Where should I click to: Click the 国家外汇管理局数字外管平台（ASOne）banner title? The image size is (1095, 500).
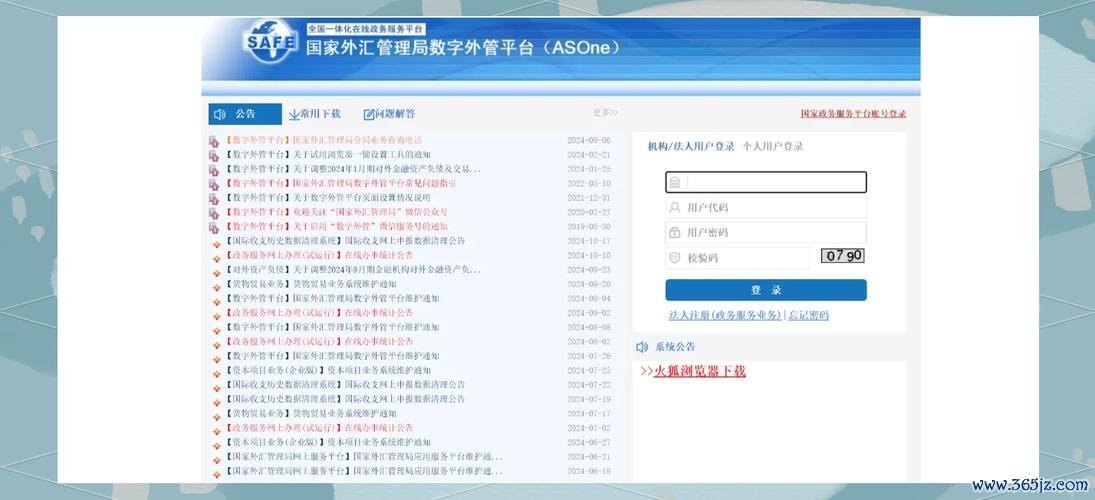point(464,48)
